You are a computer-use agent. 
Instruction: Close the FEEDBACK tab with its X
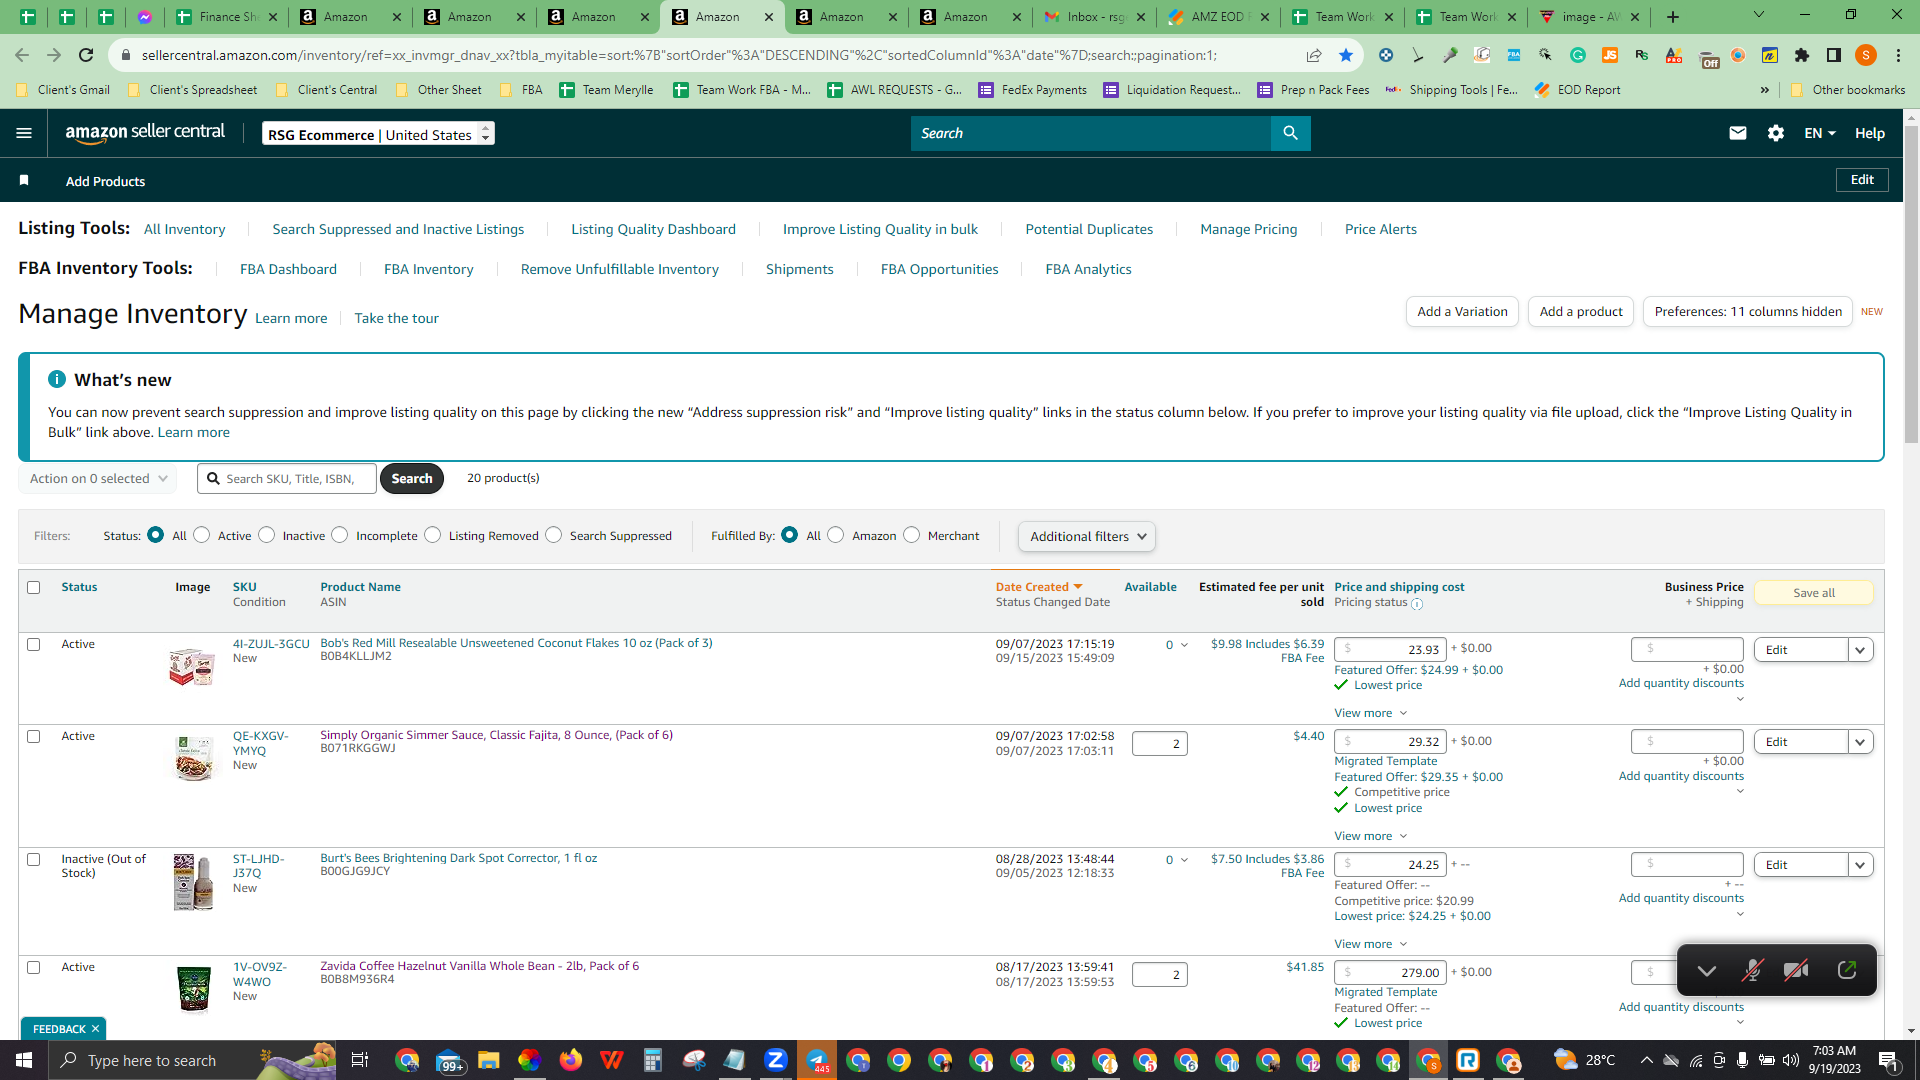[x=96, y=1029]
